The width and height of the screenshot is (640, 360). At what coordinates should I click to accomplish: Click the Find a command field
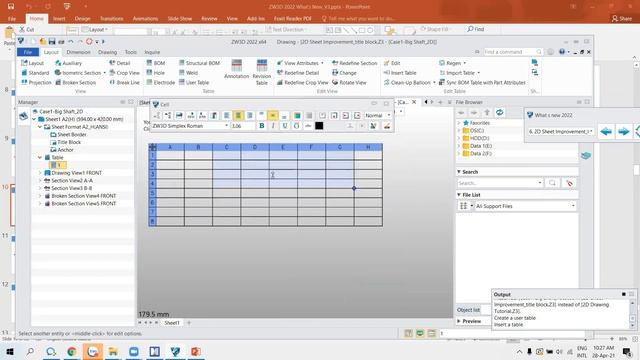(x=513, y=52)
